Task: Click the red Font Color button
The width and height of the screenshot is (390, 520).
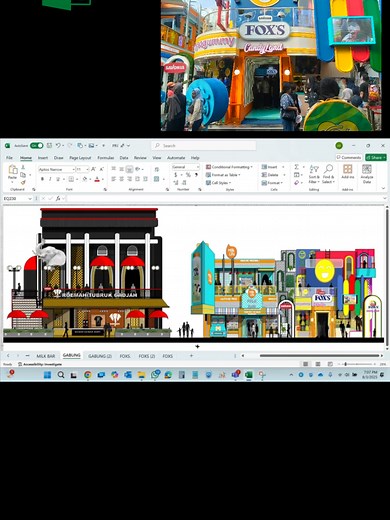Action: click(97, 179)
